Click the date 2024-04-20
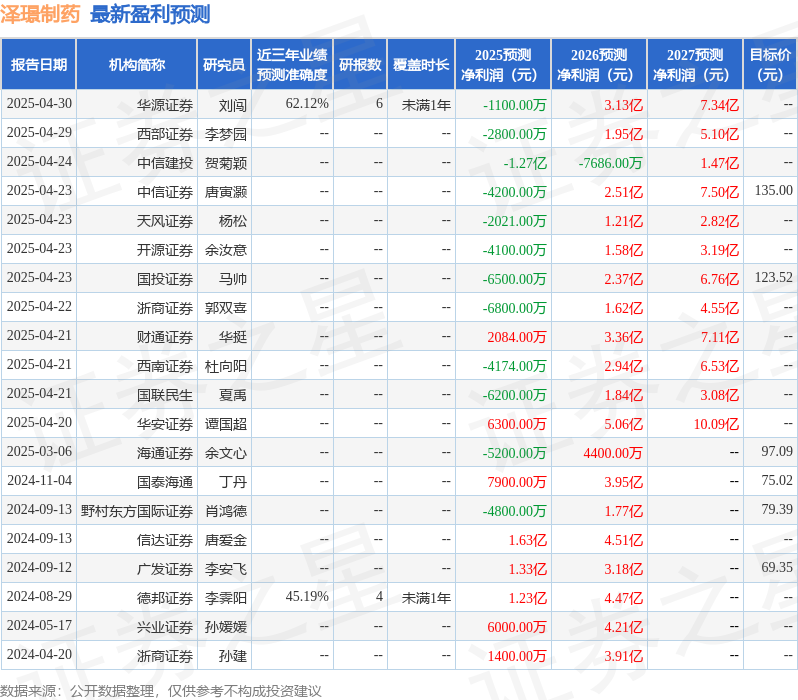The height and width of the screenshot is (700, 798). [39, 655]
